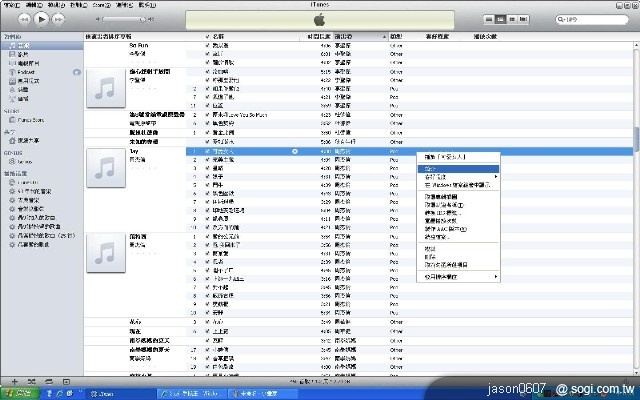This screenshot has height=400, width=640.
Task: Skip to the next track
Action: 57,19
